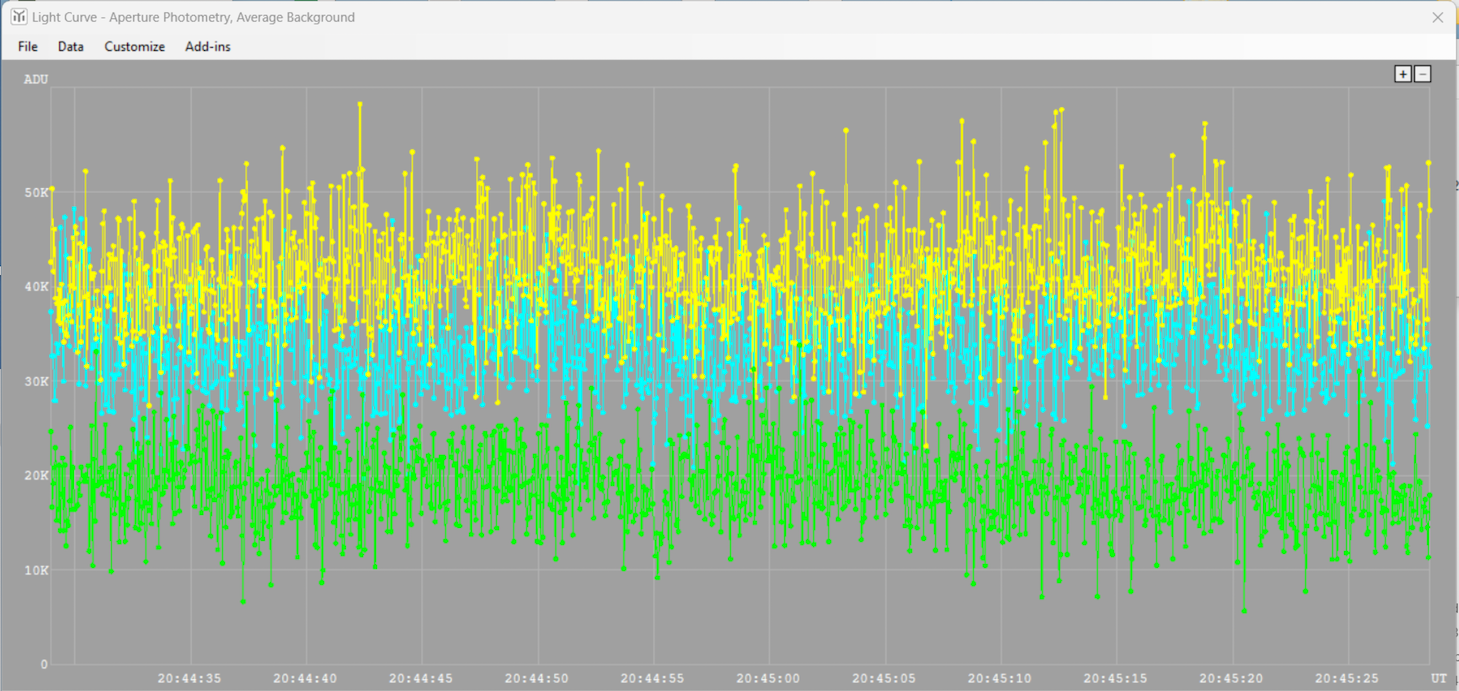Click the UT time axis label
1459x691 pixels.
point(1438,678)
